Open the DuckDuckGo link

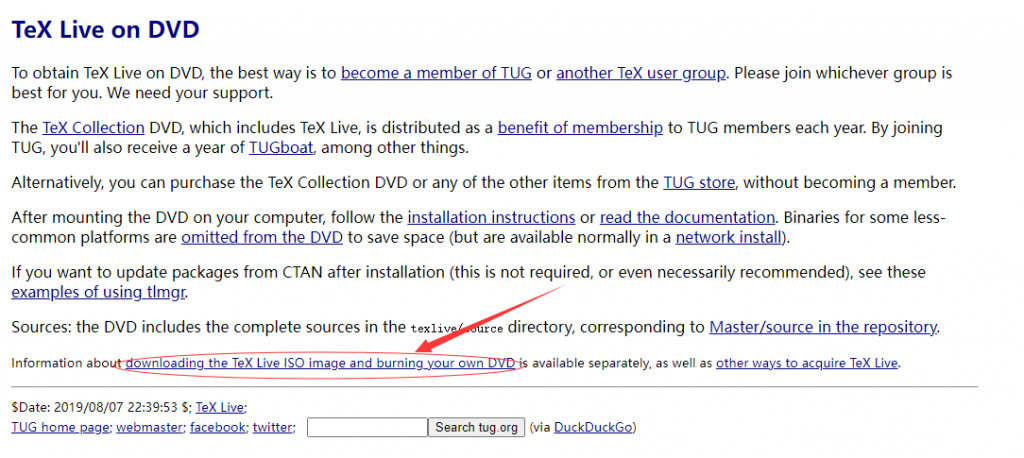593,428
